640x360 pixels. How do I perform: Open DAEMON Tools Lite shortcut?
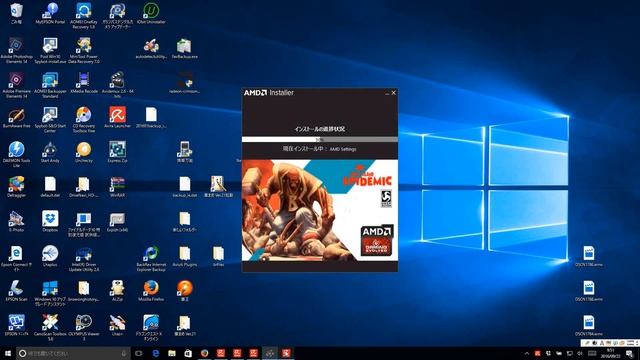(x=16, y=154)
